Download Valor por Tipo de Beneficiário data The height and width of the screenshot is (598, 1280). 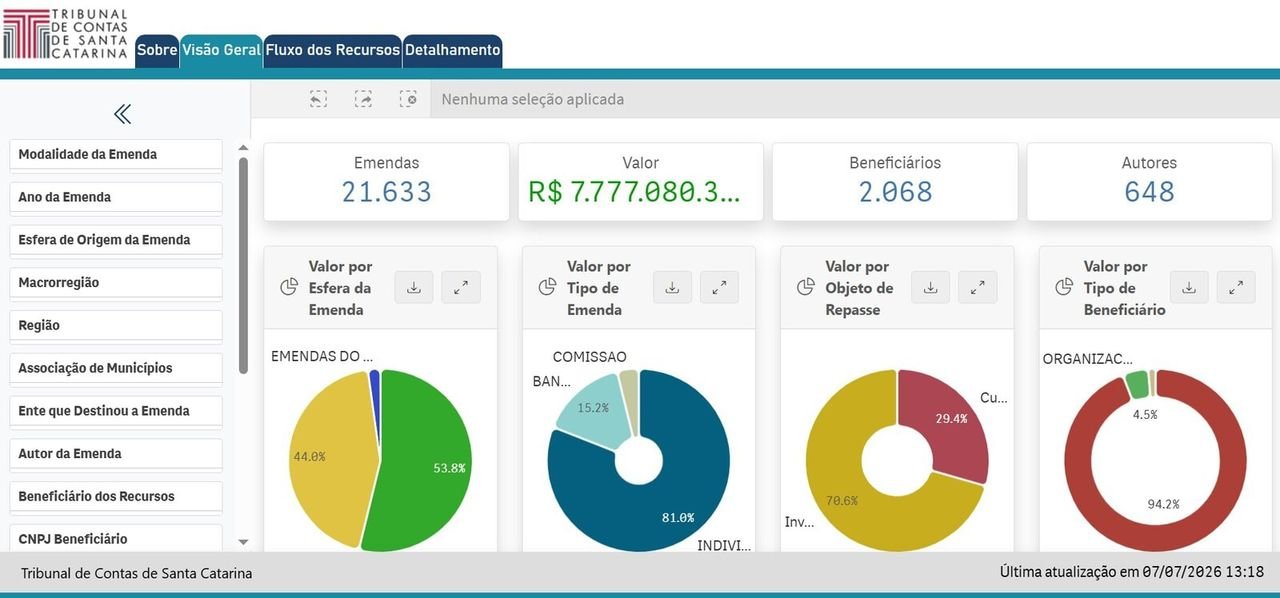1189,287
